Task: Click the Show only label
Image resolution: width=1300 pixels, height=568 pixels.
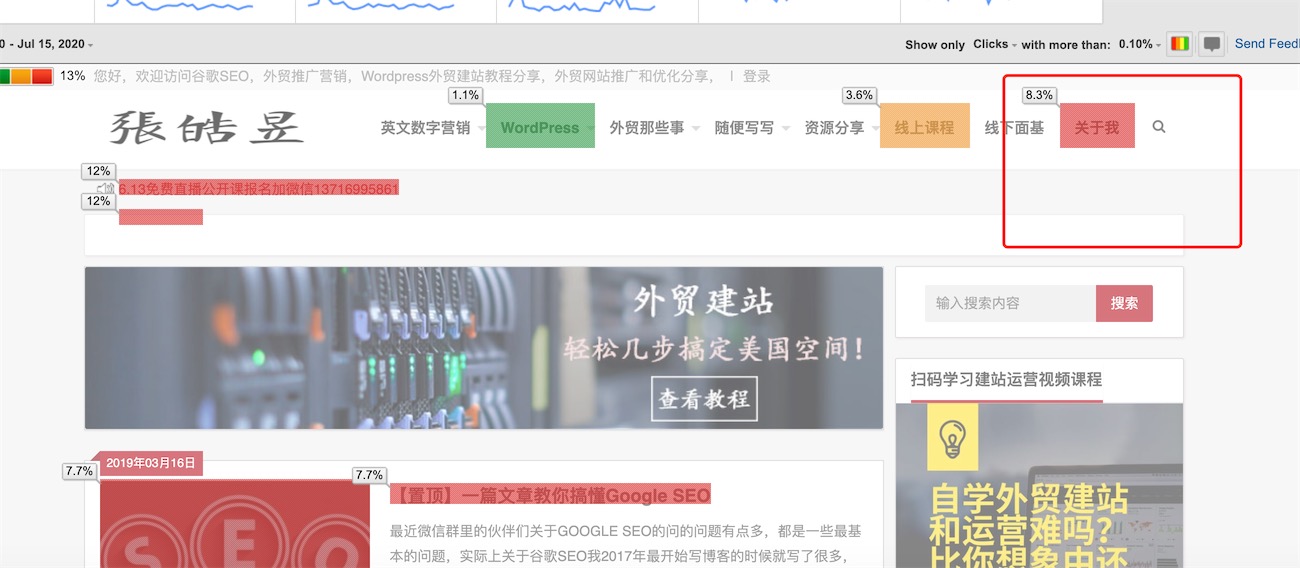Action: [935, 44]
